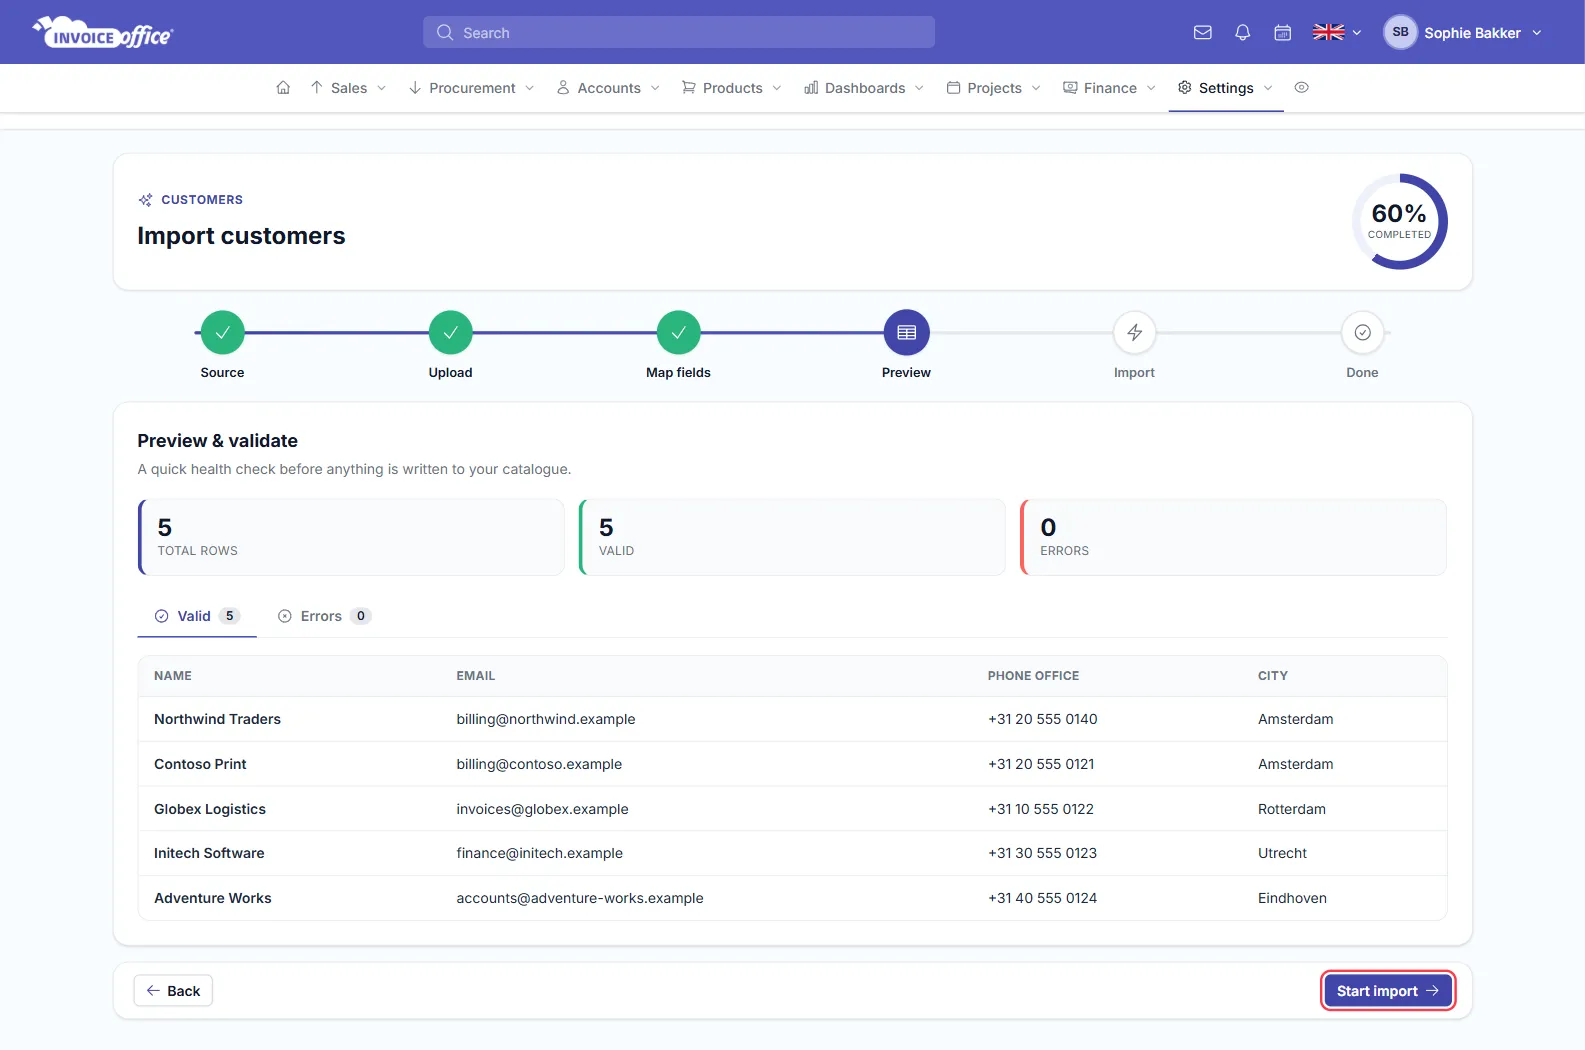
Task: Click the Sales up-arrow icon
Action: pyautogui.click(x=317, y=88)
